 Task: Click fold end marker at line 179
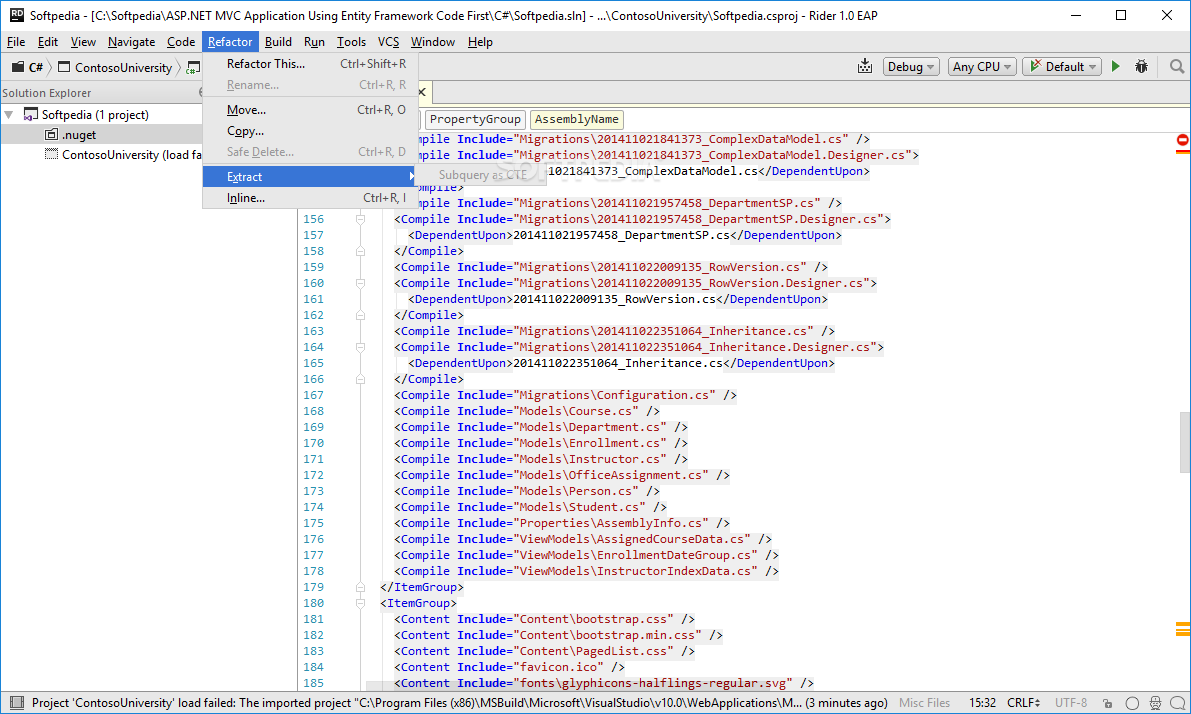pyautogui.click(x=361, y=587)
